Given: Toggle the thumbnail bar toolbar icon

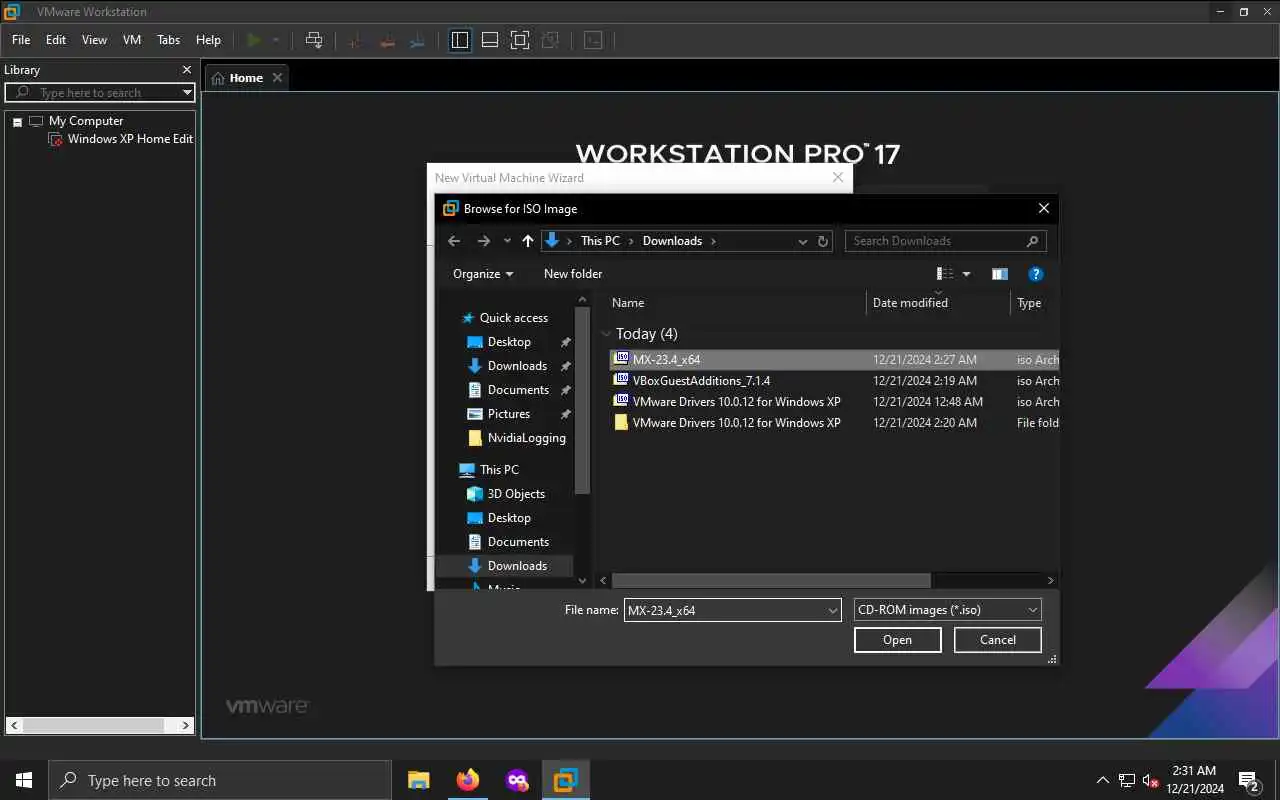Looking at the screenshot, I should [490, 40].
